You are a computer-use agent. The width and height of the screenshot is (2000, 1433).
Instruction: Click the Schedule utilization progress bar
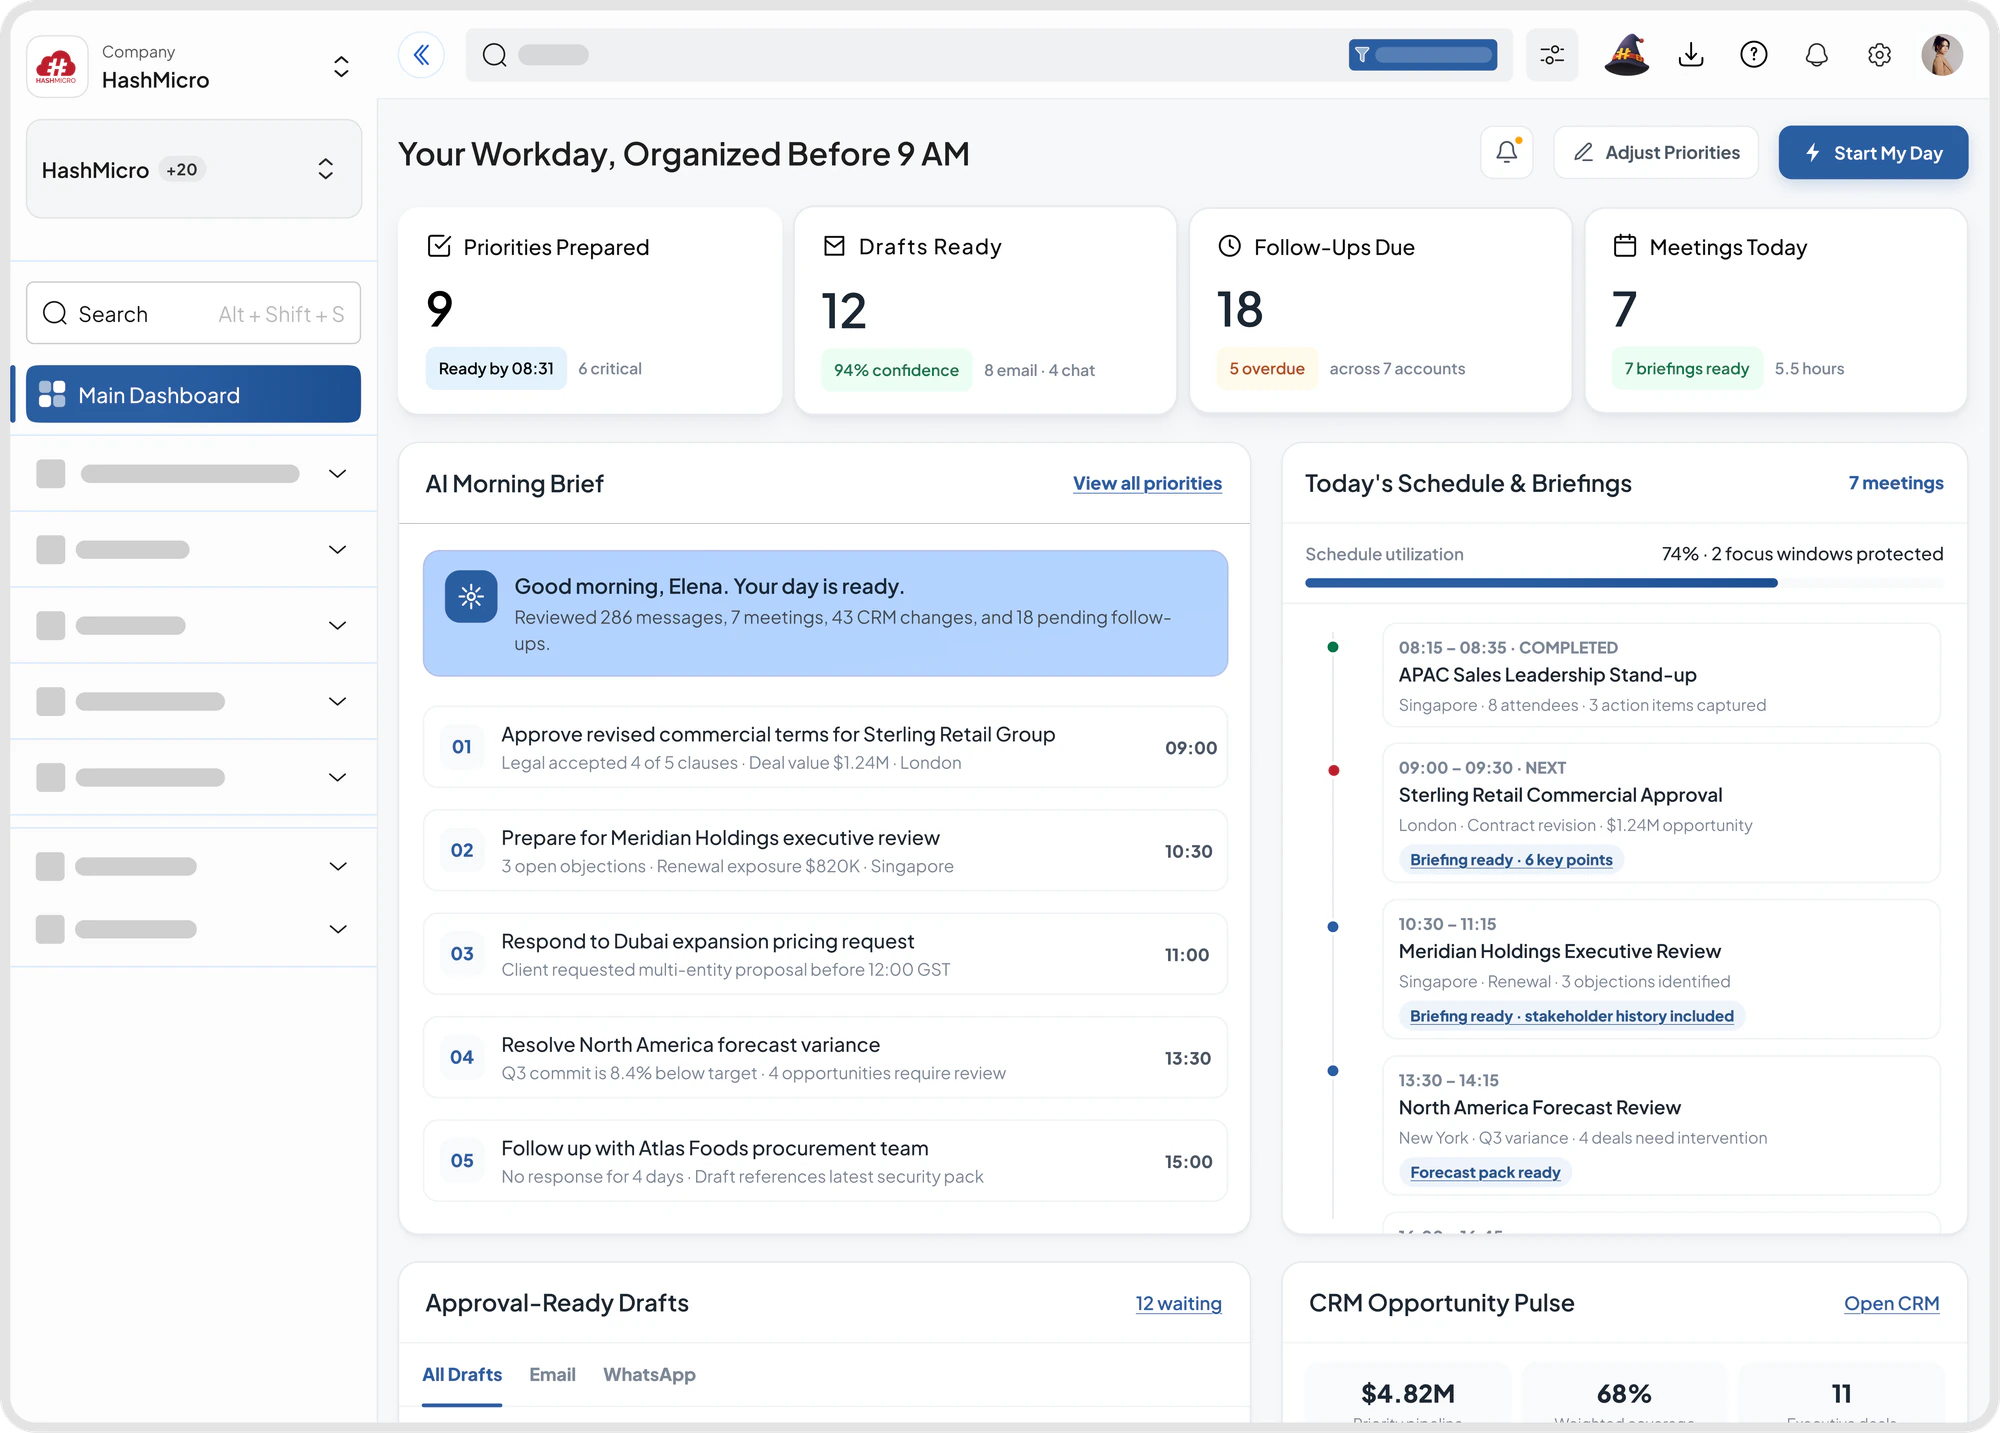tap(1624, 583)
